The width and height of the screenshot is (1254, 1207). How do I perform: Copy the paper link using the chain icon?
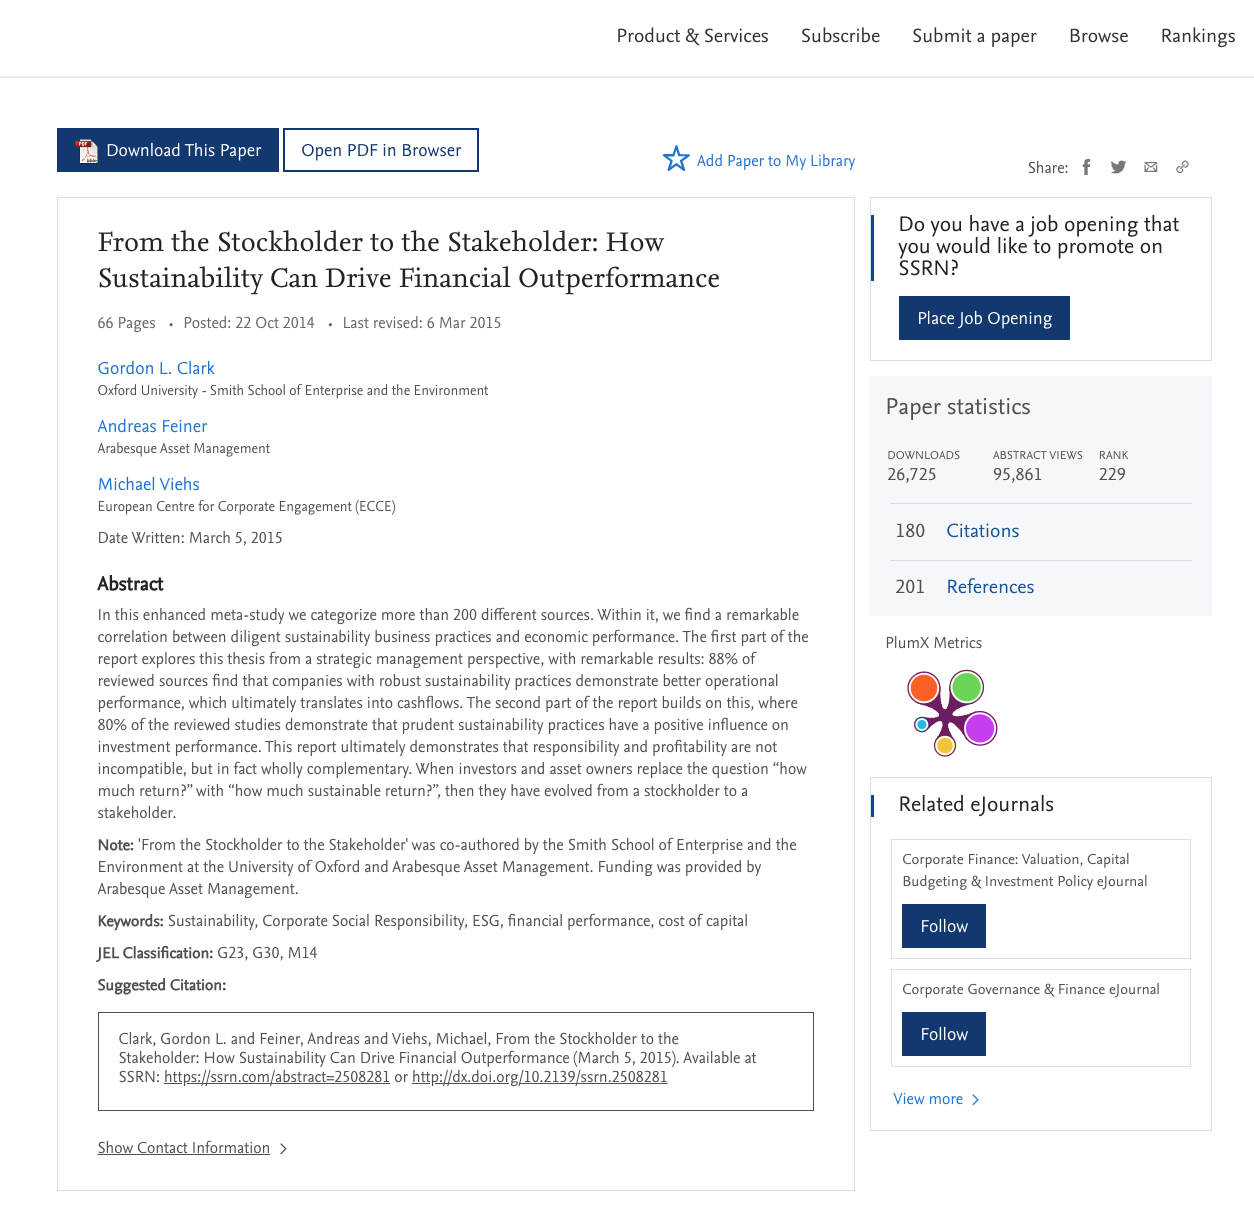1182,167
